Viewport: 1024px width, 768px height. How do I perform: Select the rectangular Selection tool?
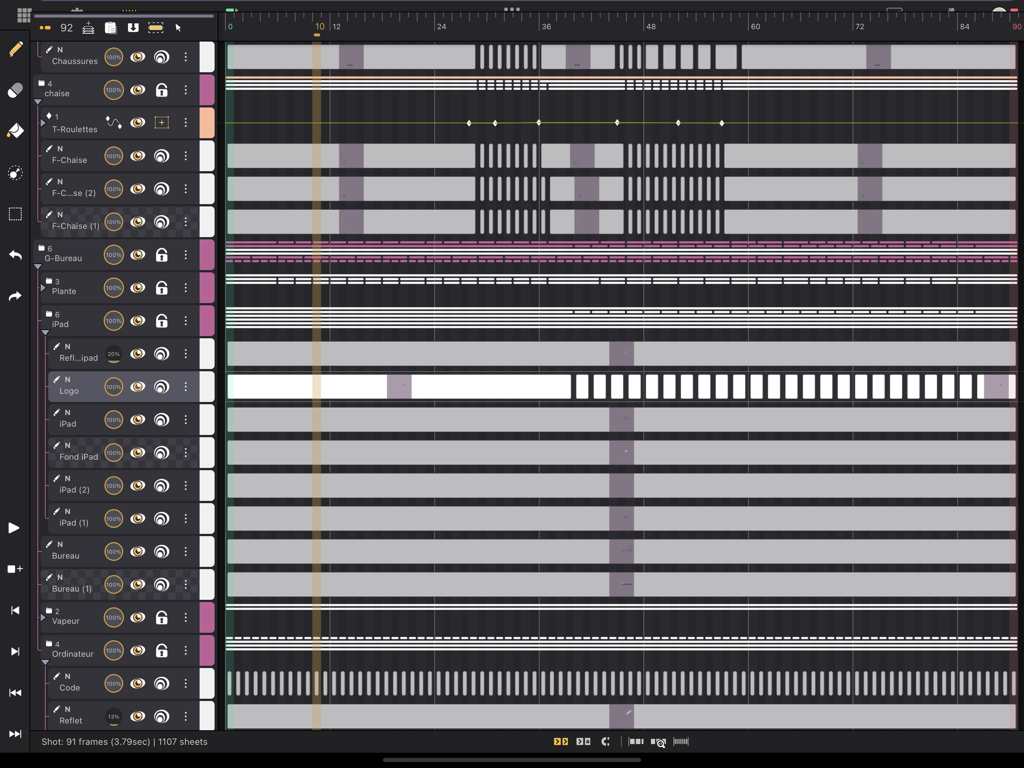click(x=15, y=214)
